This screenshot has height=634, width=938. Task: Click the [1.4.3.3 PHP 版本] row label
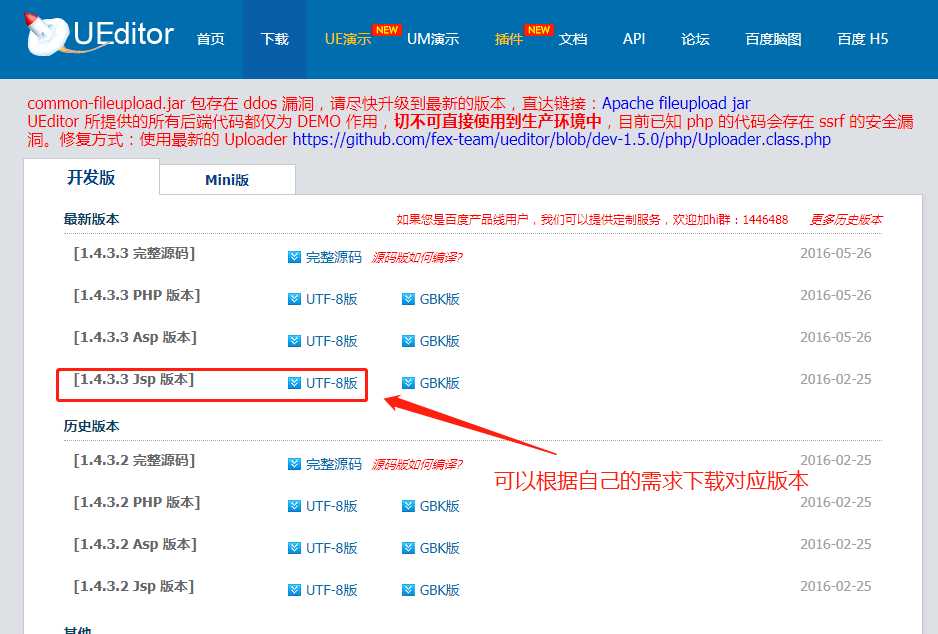point(137,295)
